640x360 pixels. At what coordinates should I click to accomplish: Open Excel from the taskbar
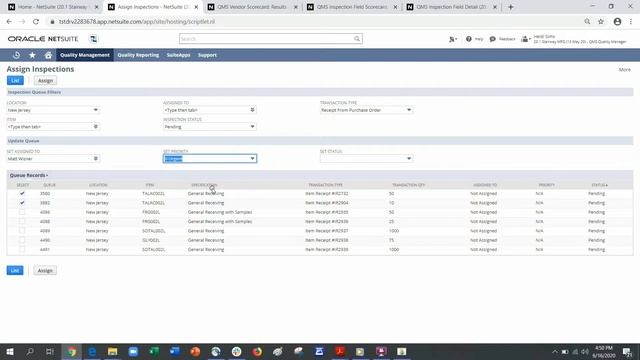click(x=154, y=351)
